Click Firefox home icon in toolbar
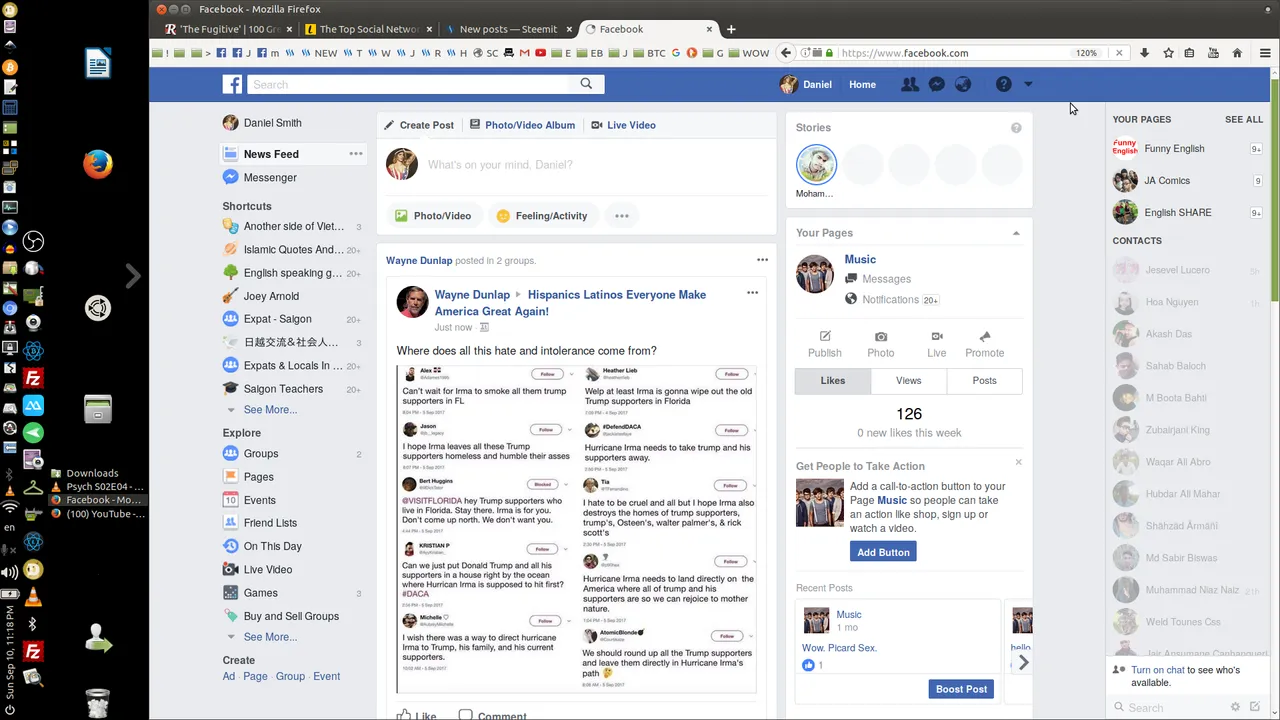1280x720 pixels. click(1237, 53)
